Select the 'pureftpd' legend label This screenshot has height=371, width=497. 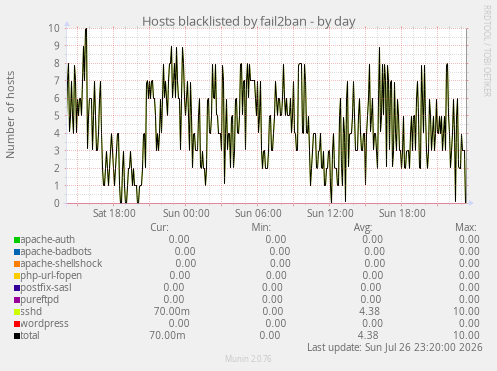pos(40,300)
